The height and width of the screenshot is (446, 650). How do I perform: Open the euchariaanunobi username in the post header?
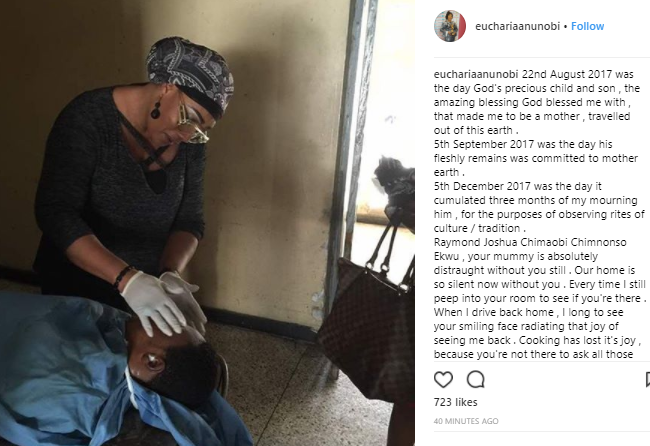point(517,26)
